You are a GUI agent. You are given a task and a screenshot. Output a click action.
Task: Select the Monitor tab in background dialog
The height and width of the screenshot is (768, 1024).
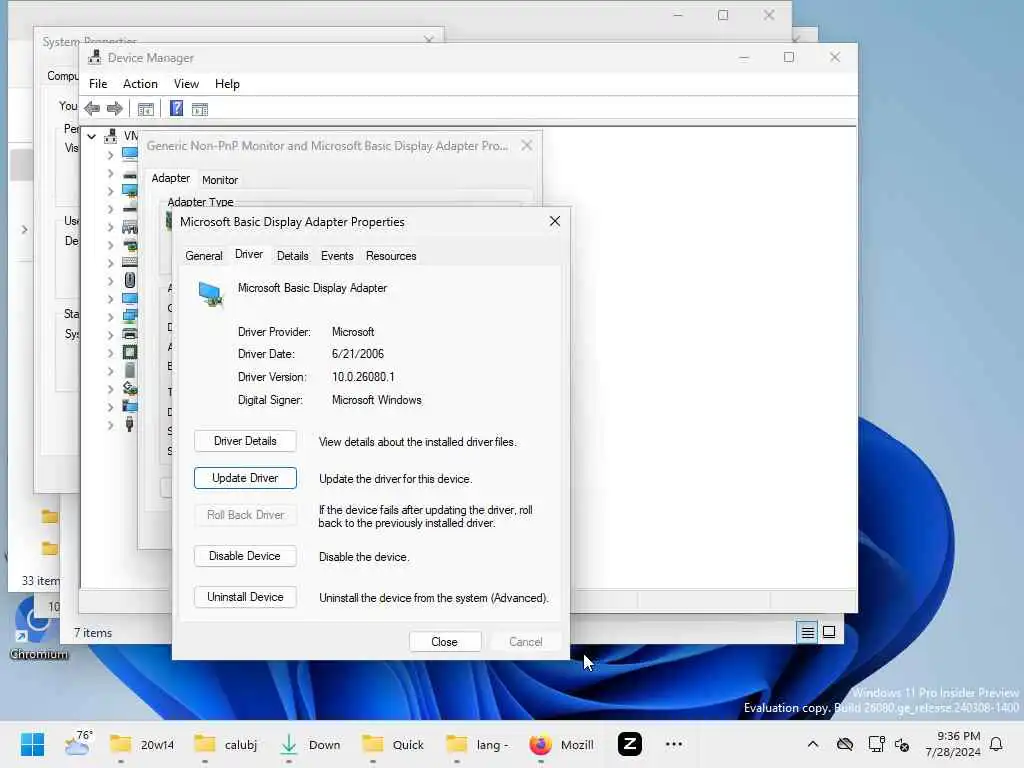click(220, 180)
